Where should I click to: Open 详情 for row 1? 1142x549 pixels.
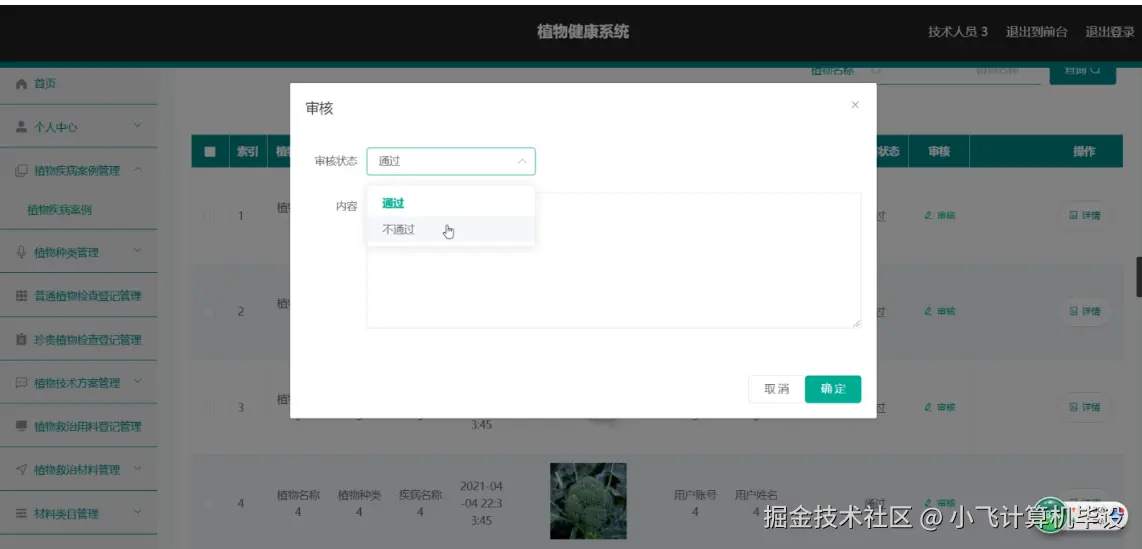tap(1084, 216)
